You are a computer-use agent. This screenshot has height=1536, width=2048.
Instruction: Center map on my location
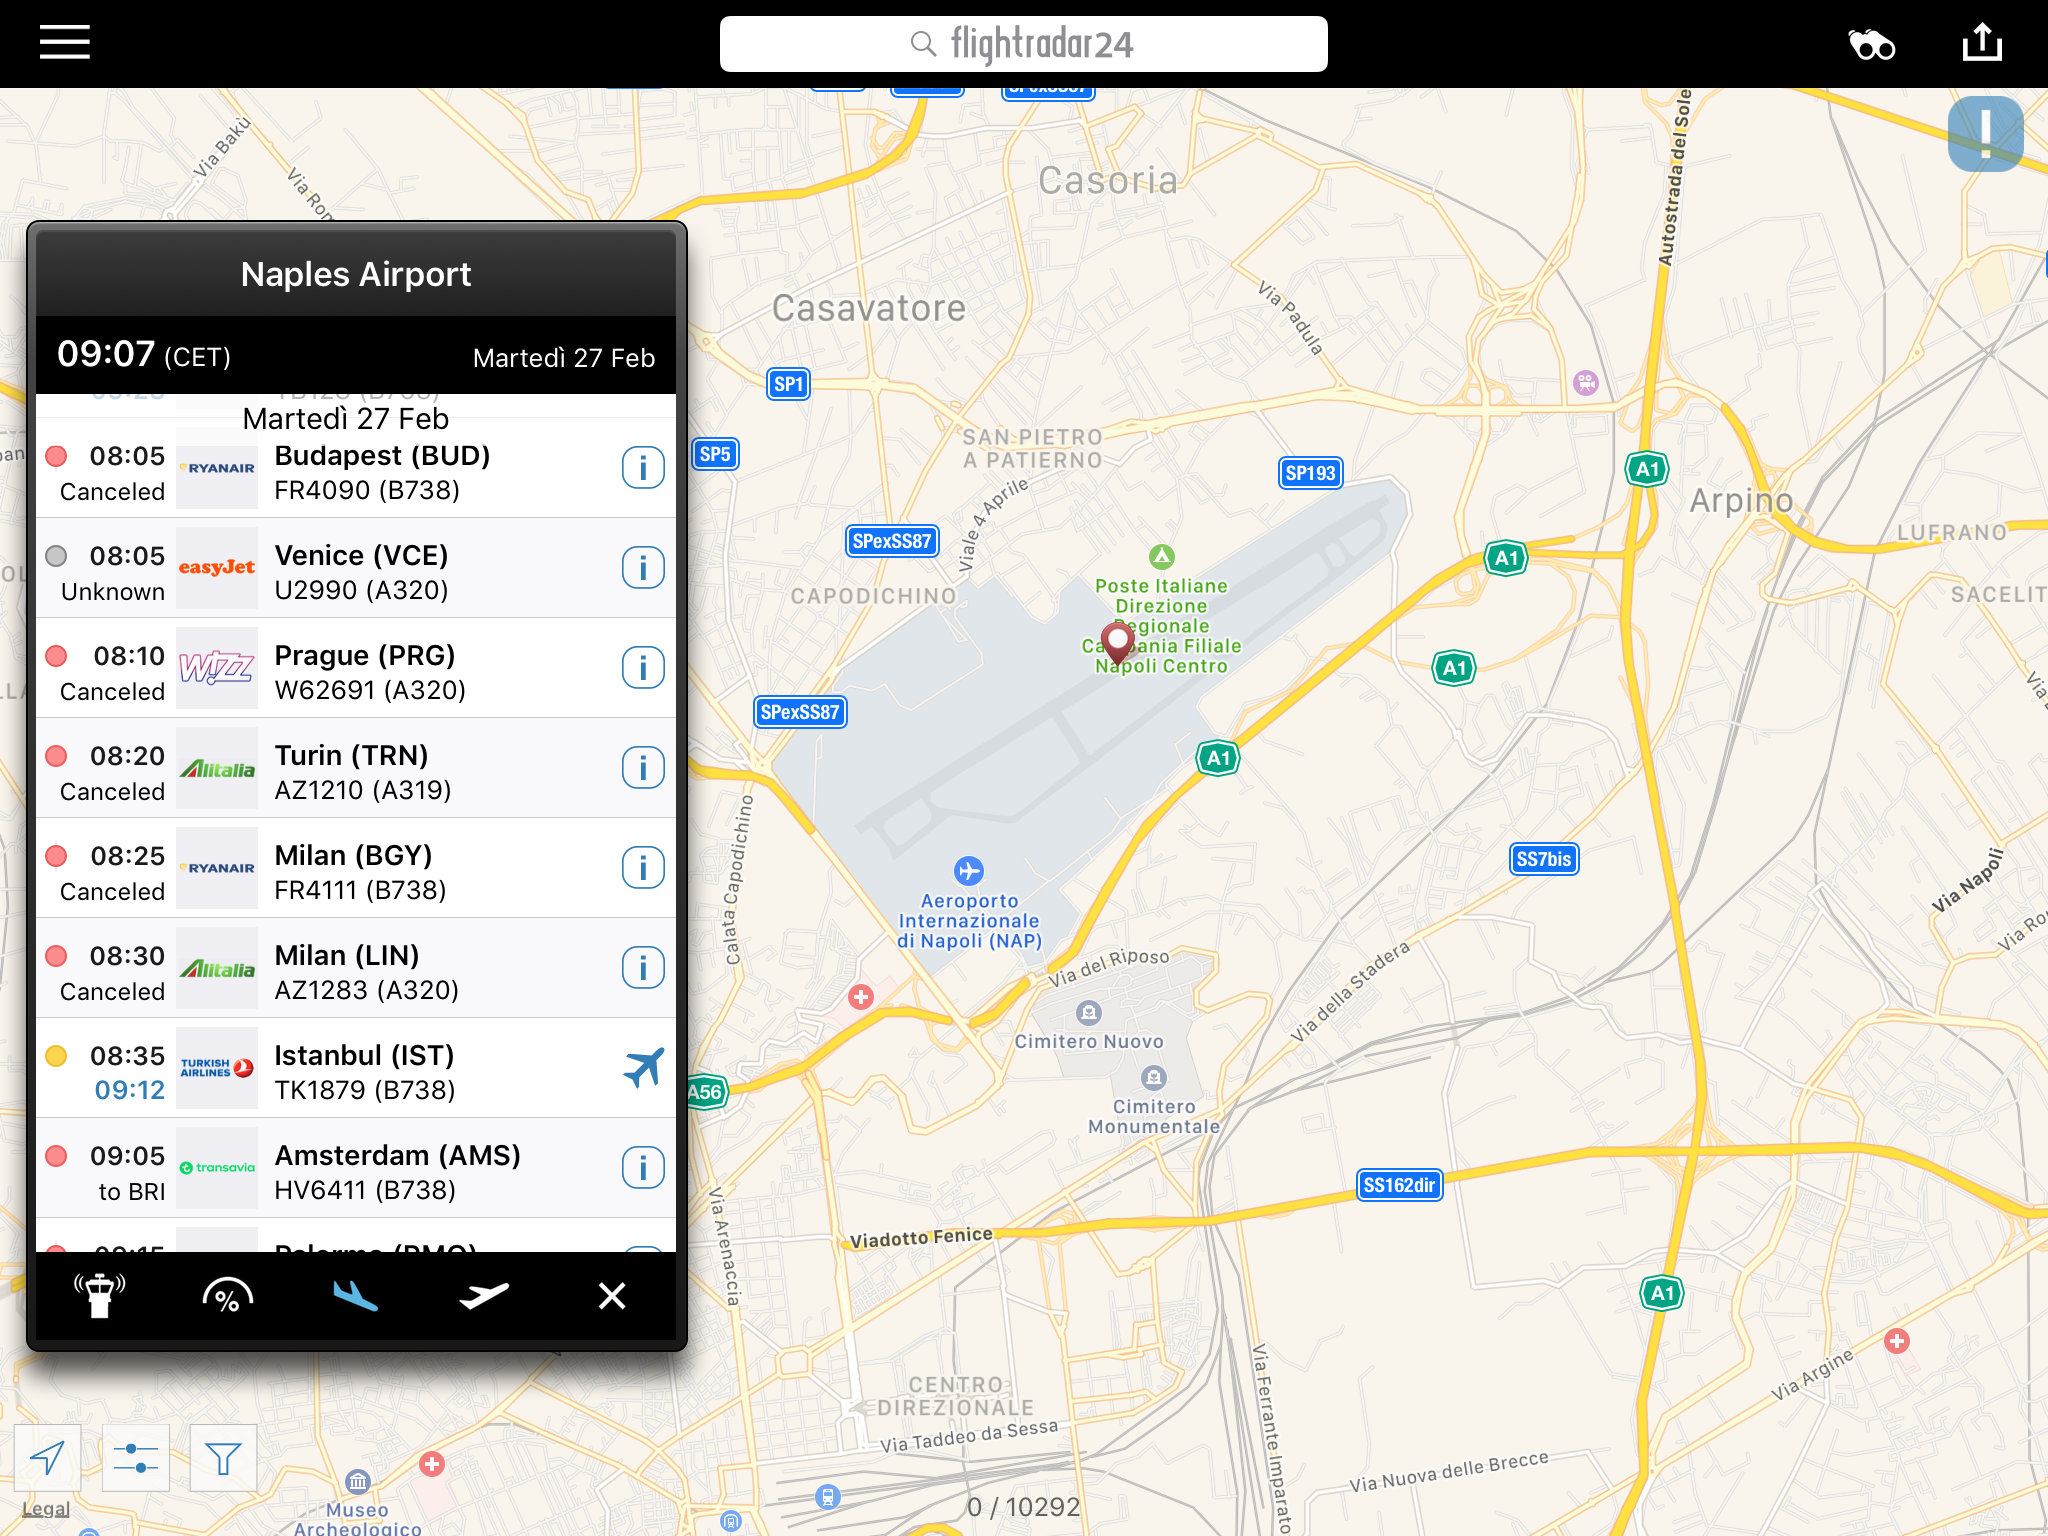pos(47,1458)
